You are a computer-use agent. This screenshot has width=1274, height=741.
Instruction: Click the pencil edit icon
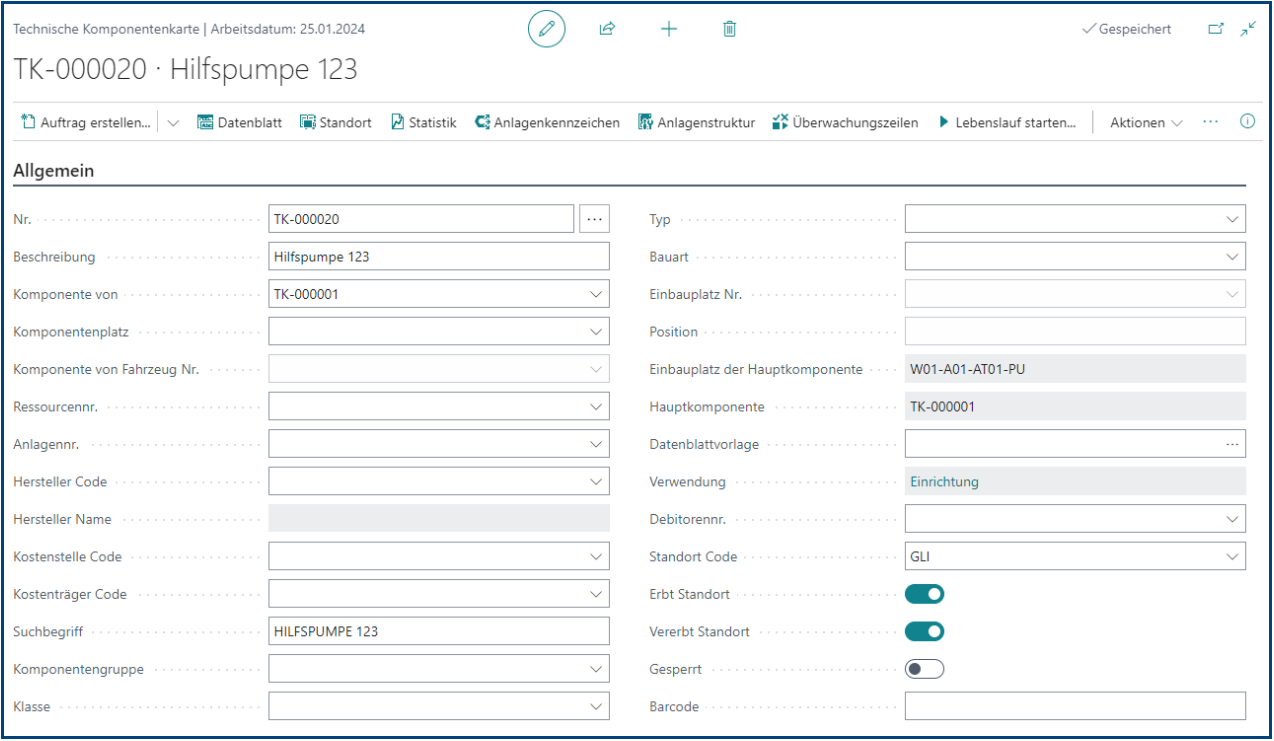[546, 29]
